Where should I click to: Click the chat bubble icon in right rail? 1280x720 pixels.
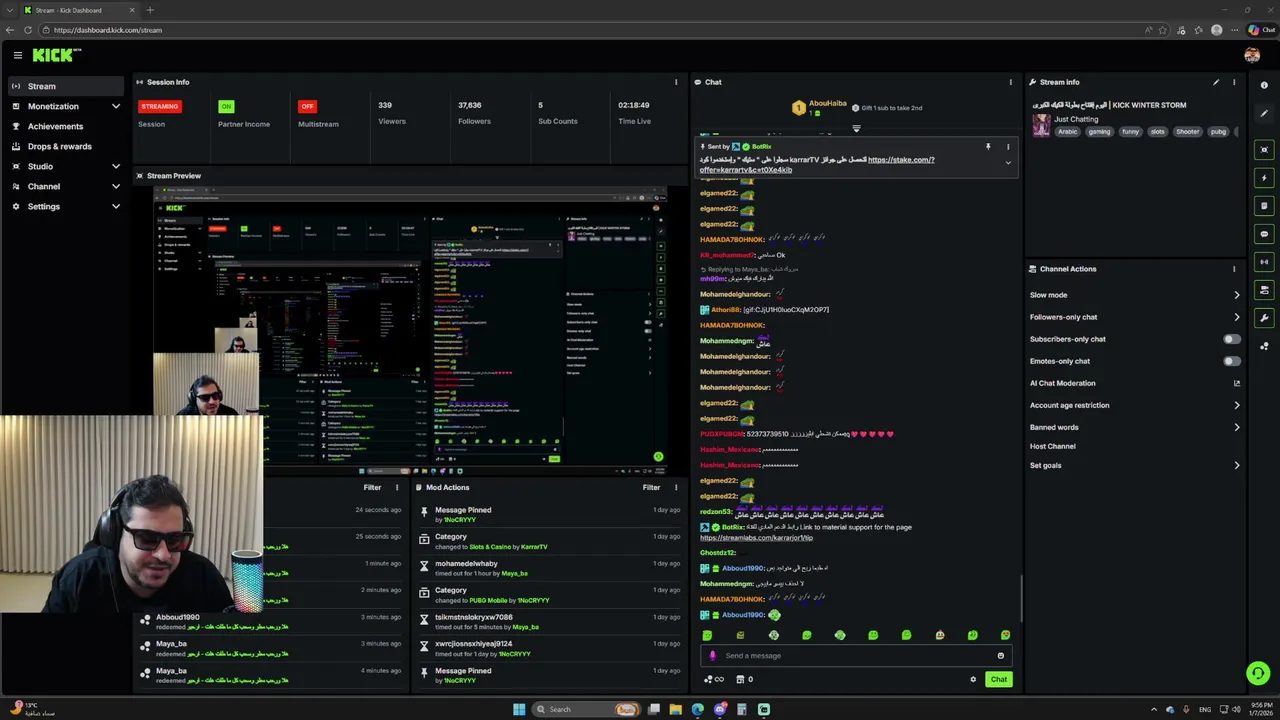click(1264, 234)
